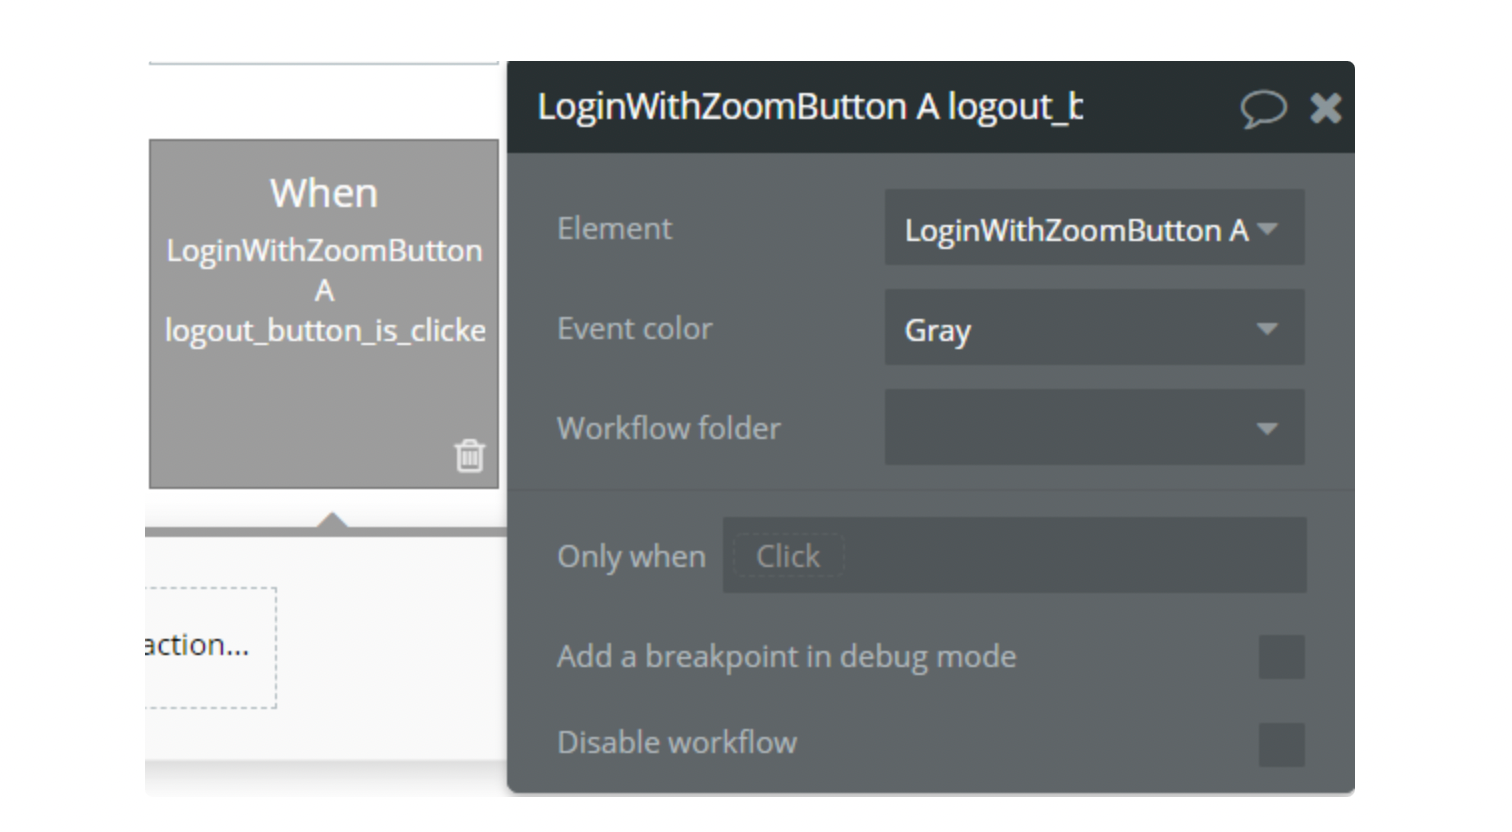Click the small triangle pointer below the event
Screen dimensions: 1512x832
pos(332,519)
